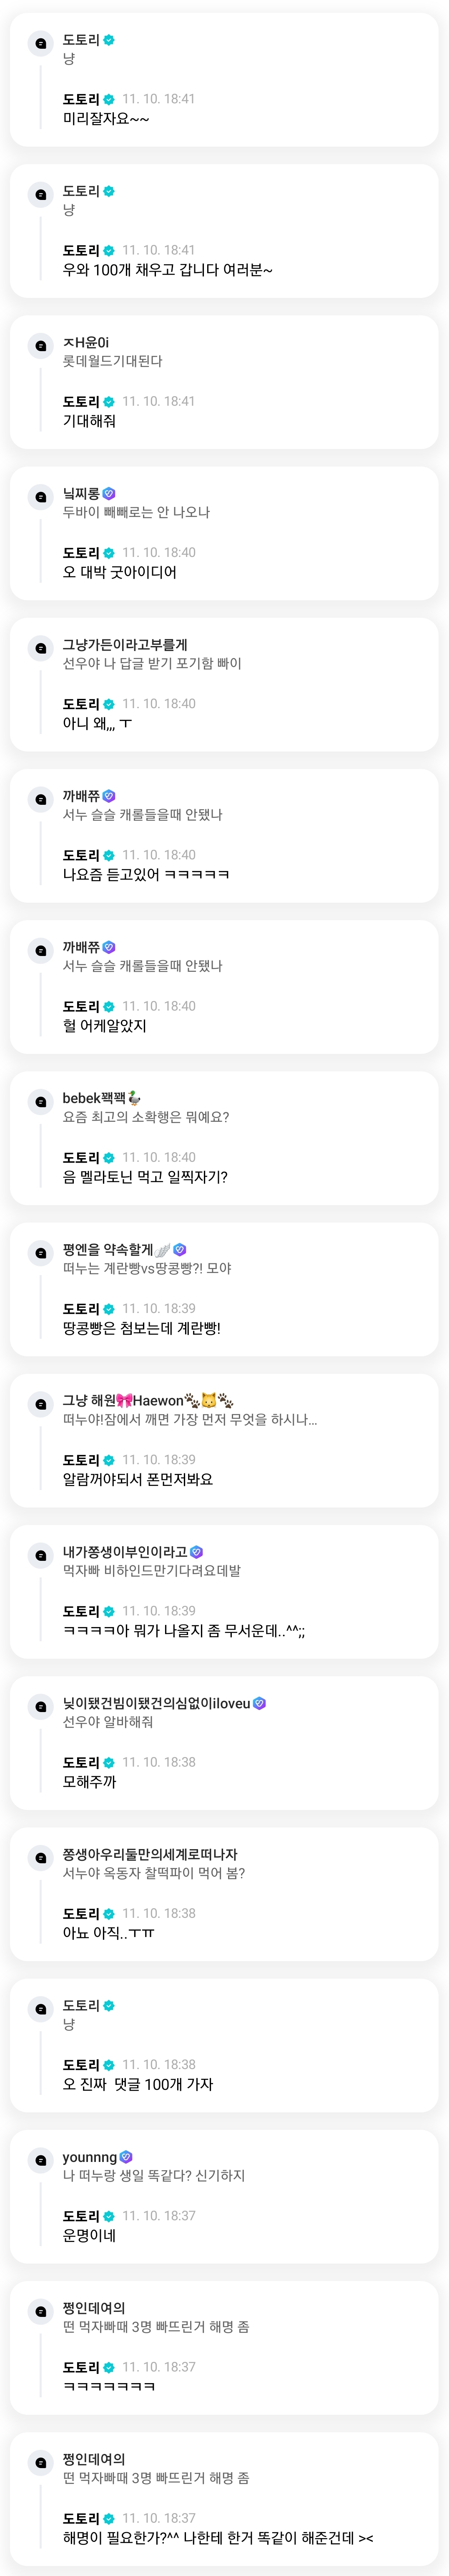Screen dimensions: 449x2576
Task: Select comment 롯데월드기대된다
Action: pyautogui.click(x=112, y=361)
